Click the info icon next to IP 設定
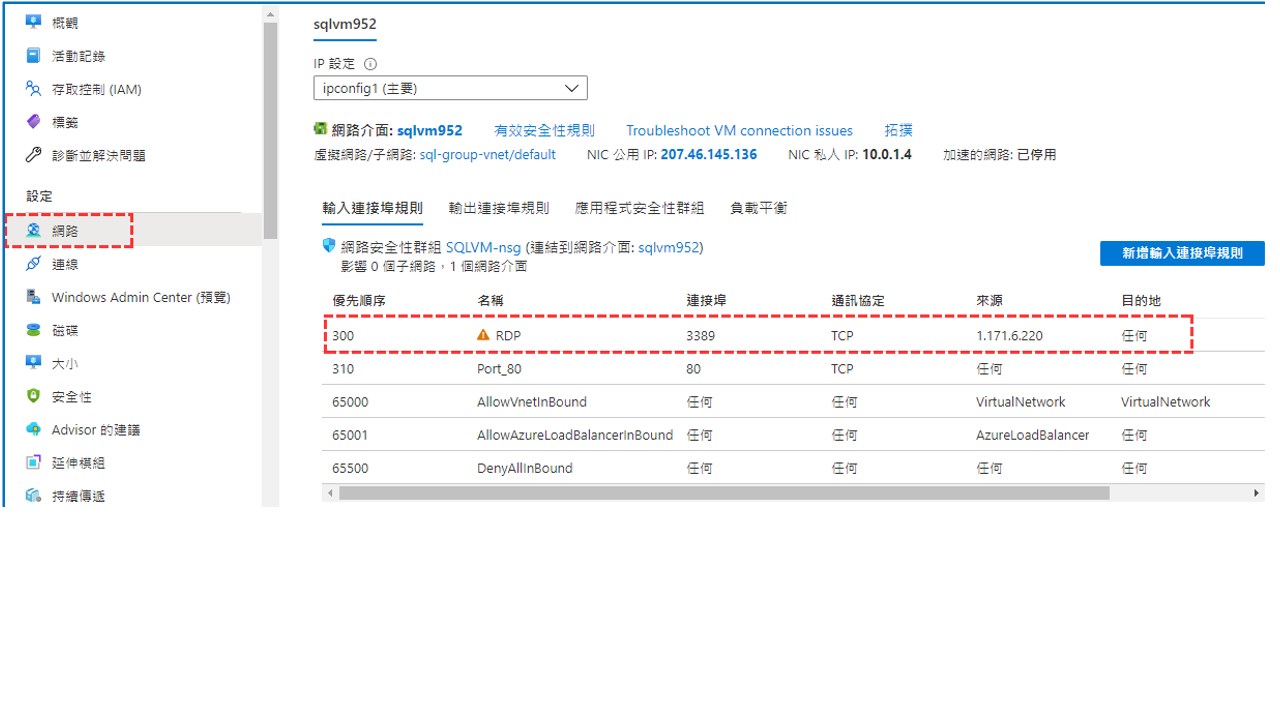The height and width of the screenshot is (720, 1280). point(371,63)
